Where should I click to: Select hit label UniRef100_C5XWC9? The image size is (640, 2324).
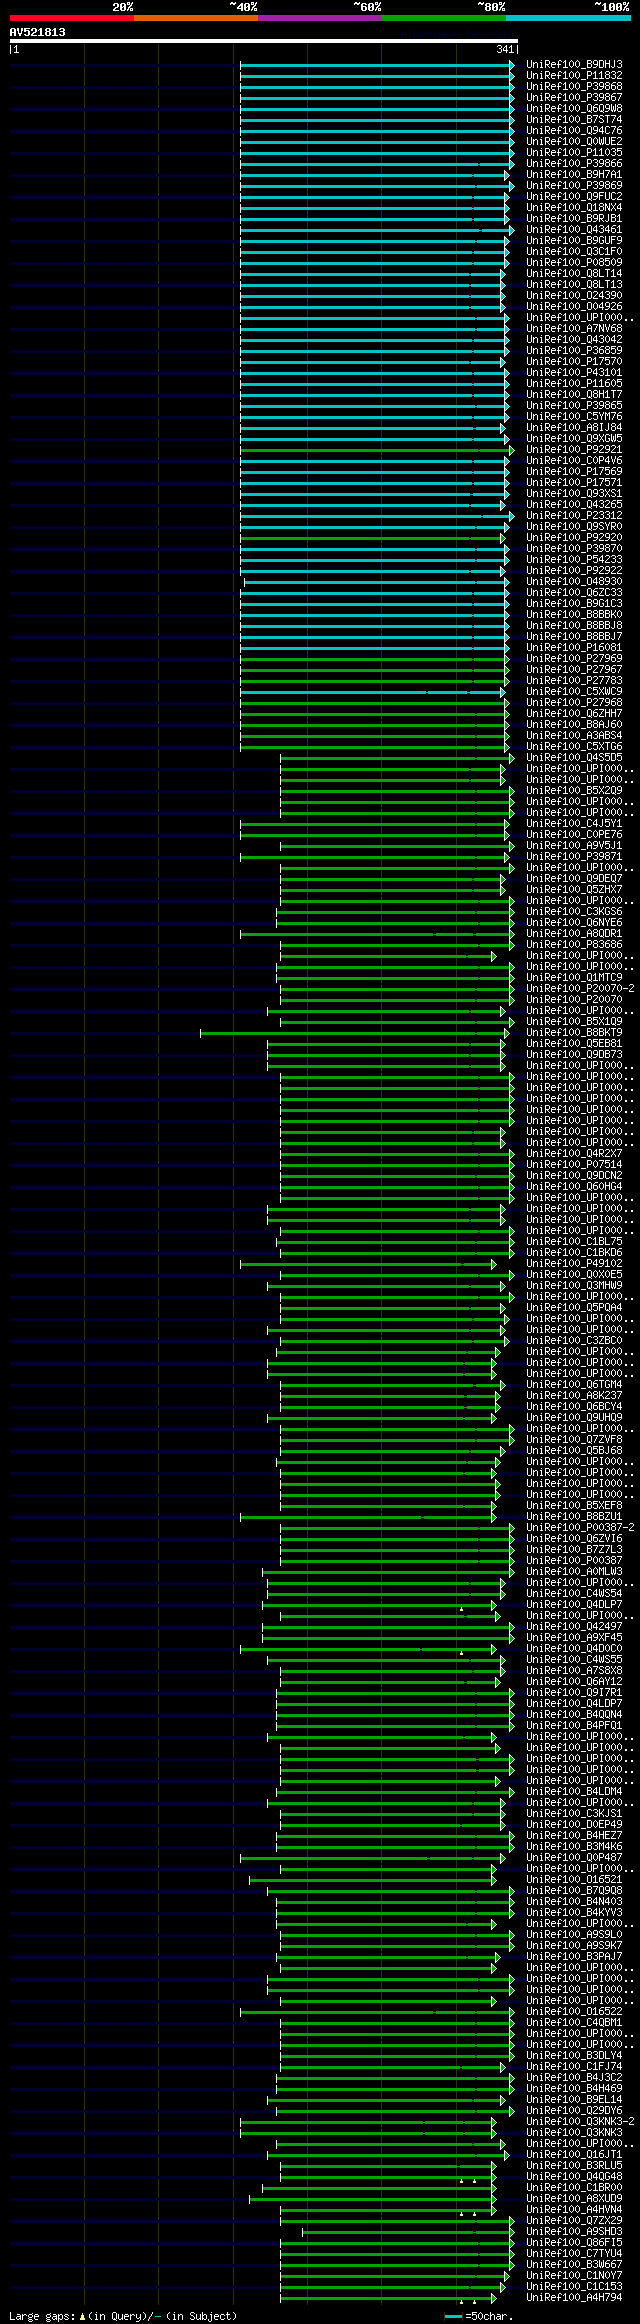(x=574, y=691)
